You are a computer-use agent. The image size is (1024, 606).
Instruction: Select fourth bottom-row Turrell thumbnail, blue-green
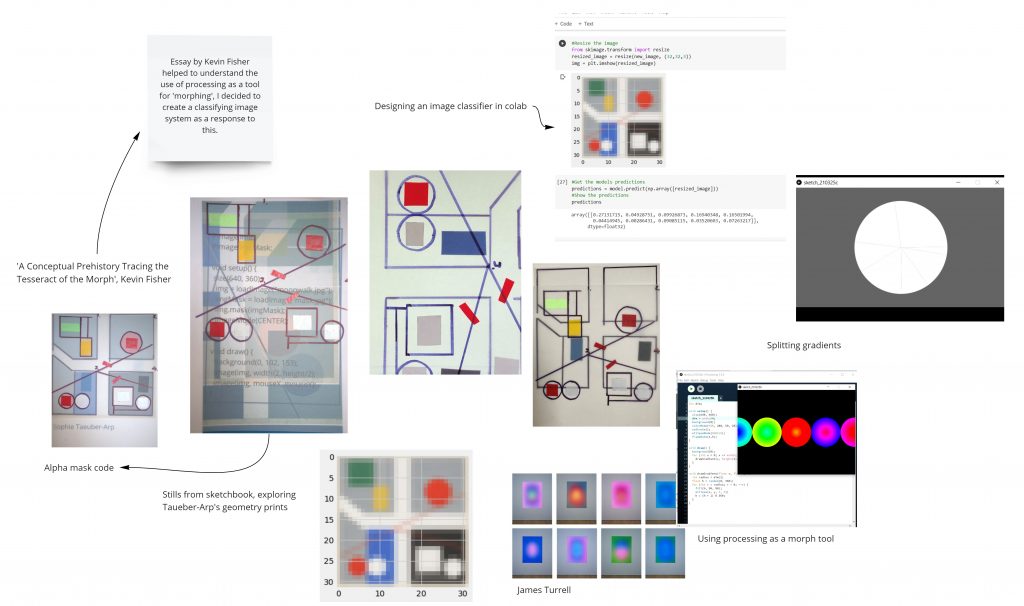coord(665,552)
